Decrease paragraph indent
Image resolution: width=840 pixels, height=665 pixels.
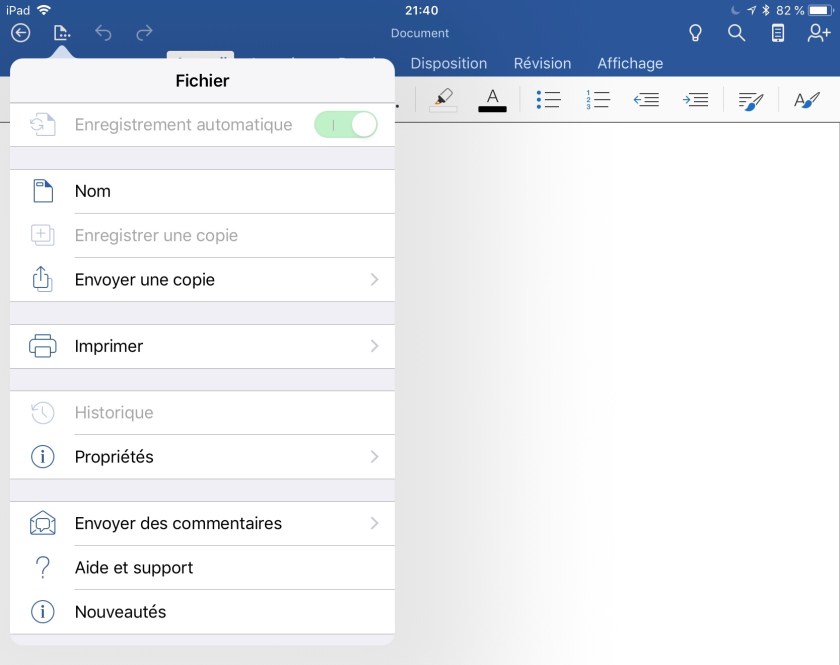(x=647, y=99)
